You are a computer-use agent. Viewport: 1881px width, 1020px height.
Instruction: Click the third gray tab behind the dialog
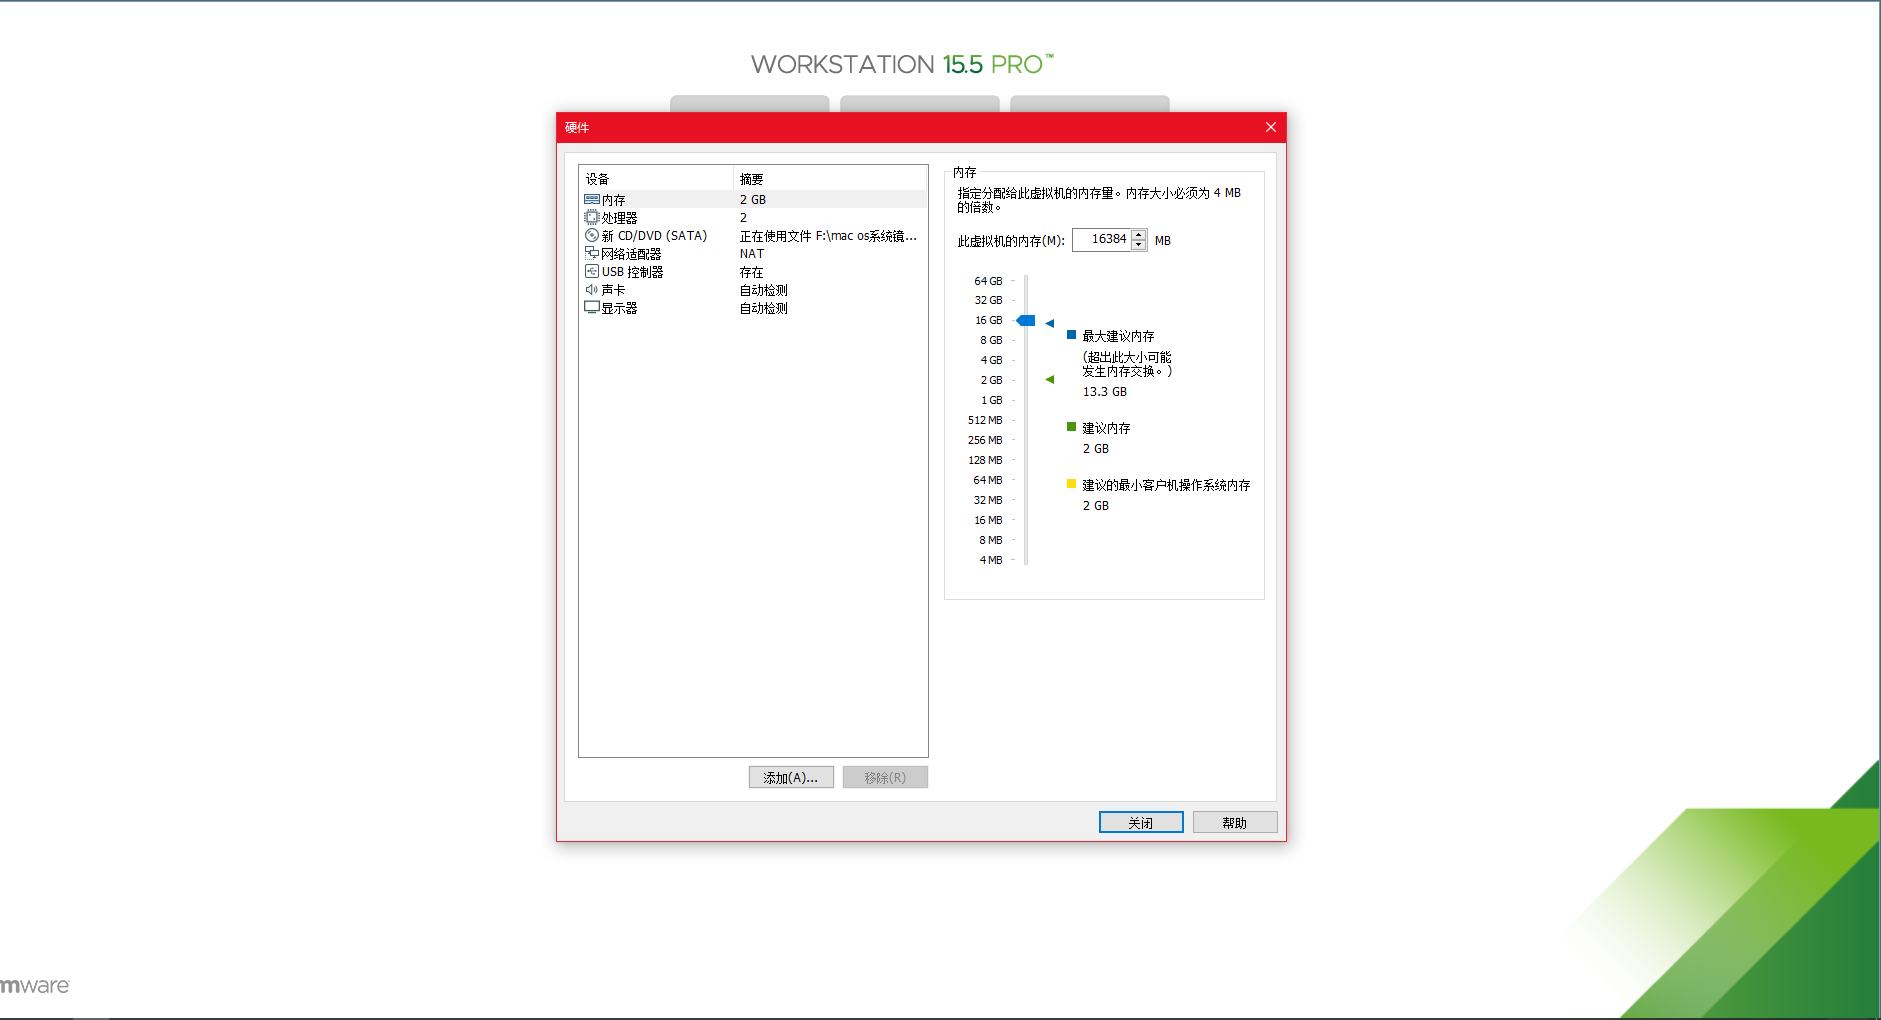point(1090,104)
